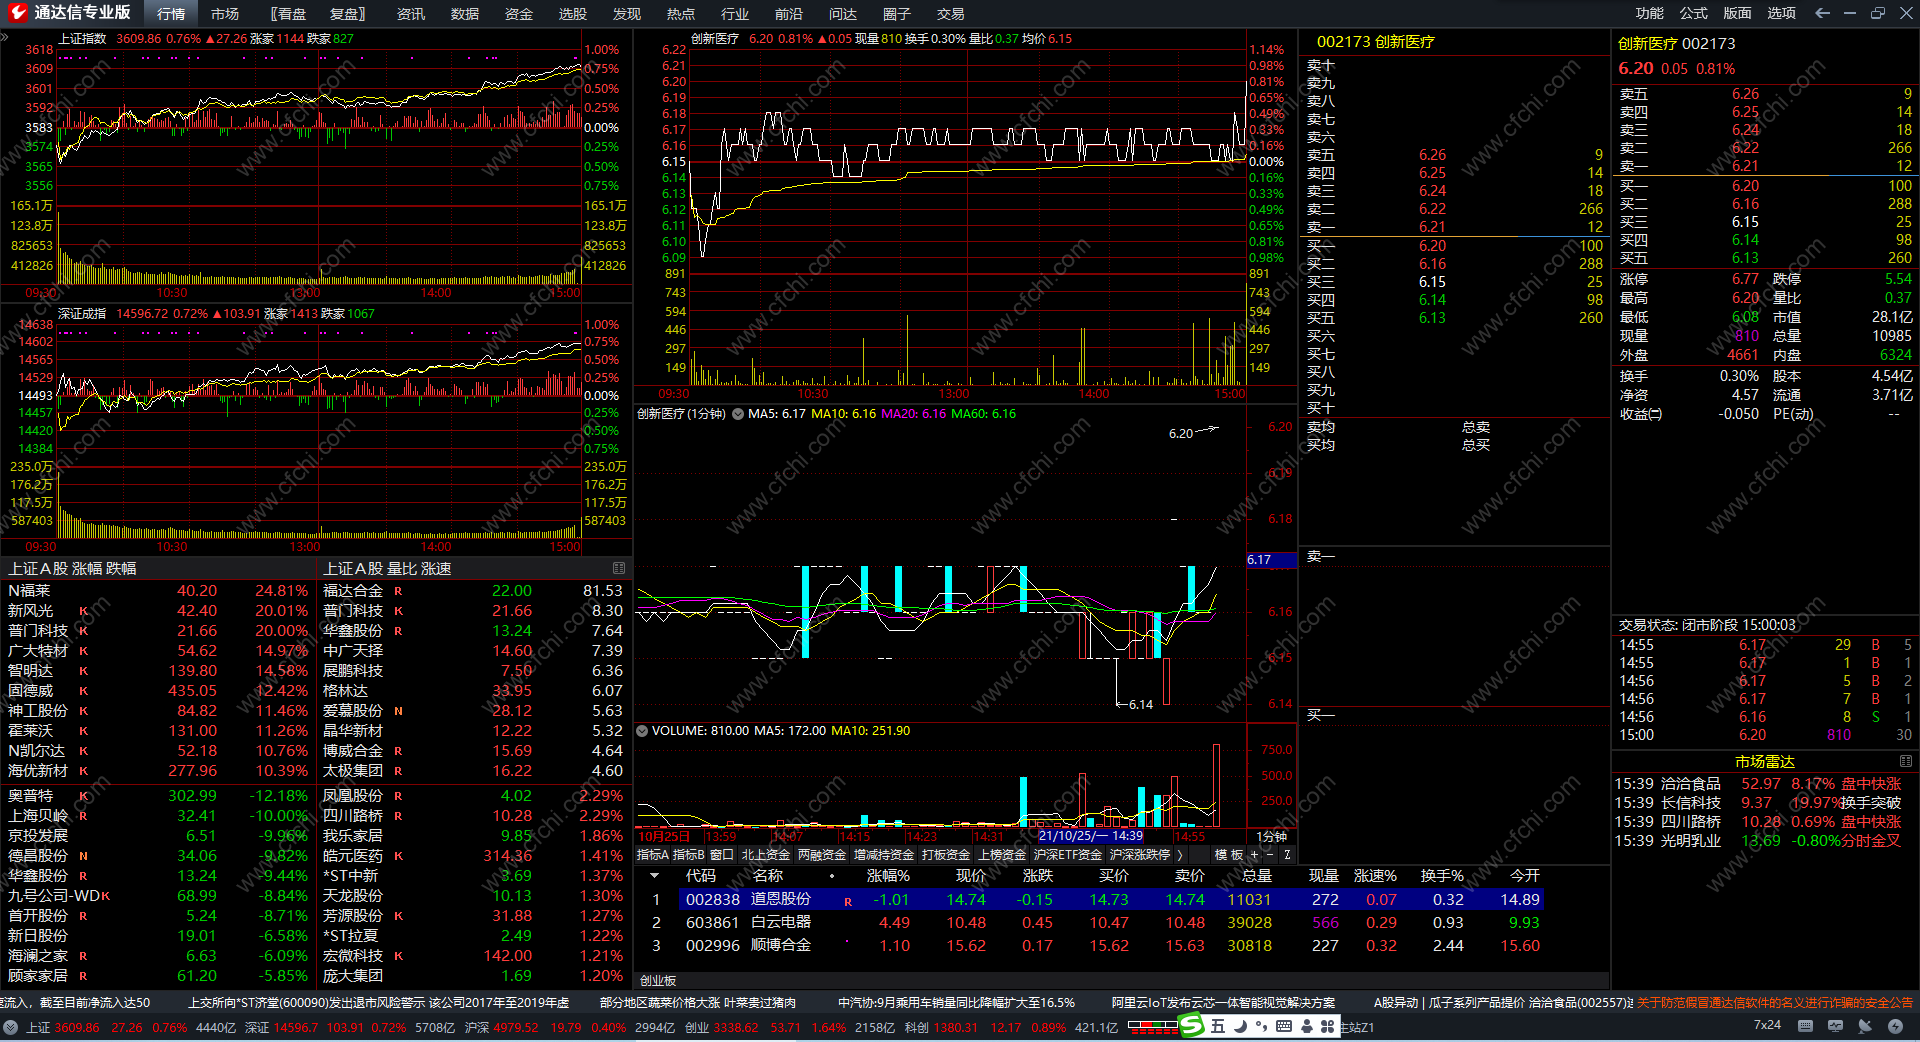The height and width of the screenshot is (1042, 1920).
Task: Click the satellite dish icon in status bar
Action: pos(1865,1026)
